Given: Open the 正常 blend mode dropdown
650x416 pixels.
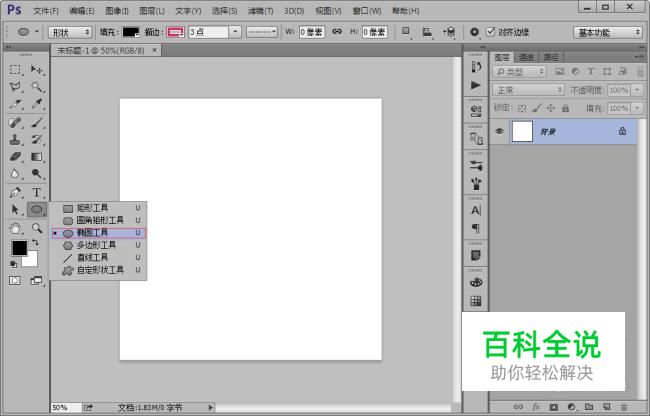Looking at the screenshot, I should click(528, 89).
